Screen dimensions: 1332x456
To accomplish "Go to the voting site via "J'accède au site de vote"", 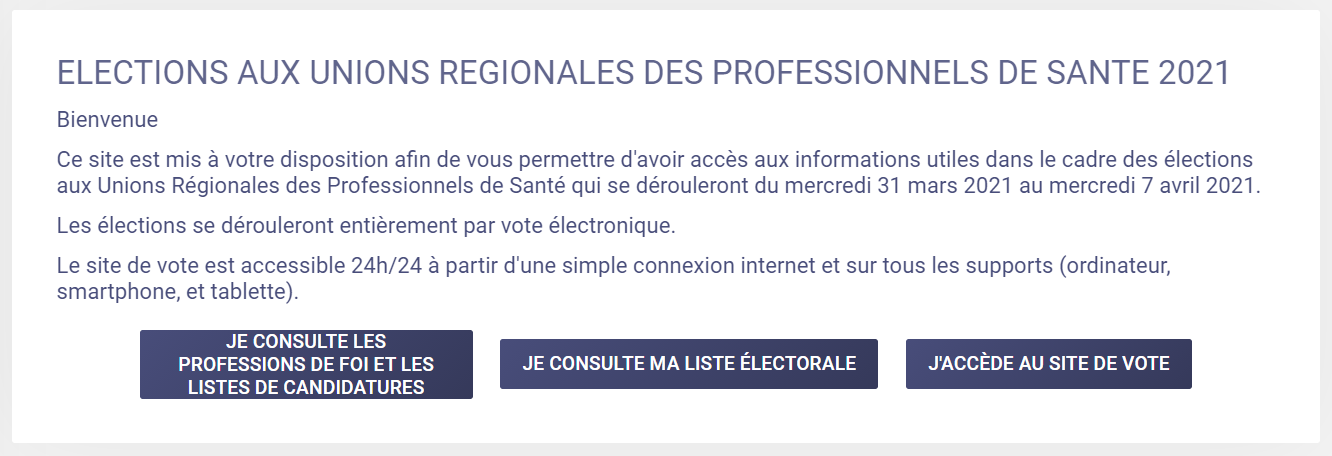I will [1048, 364].
